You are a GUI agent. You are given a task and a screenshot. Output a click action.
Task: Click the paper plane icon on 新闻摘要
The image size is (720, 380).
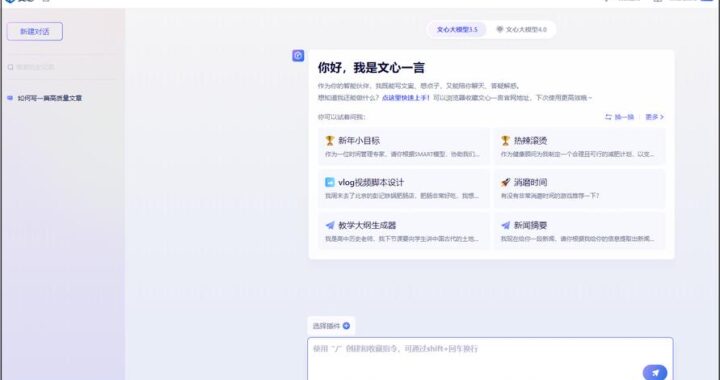click(506, 225)
